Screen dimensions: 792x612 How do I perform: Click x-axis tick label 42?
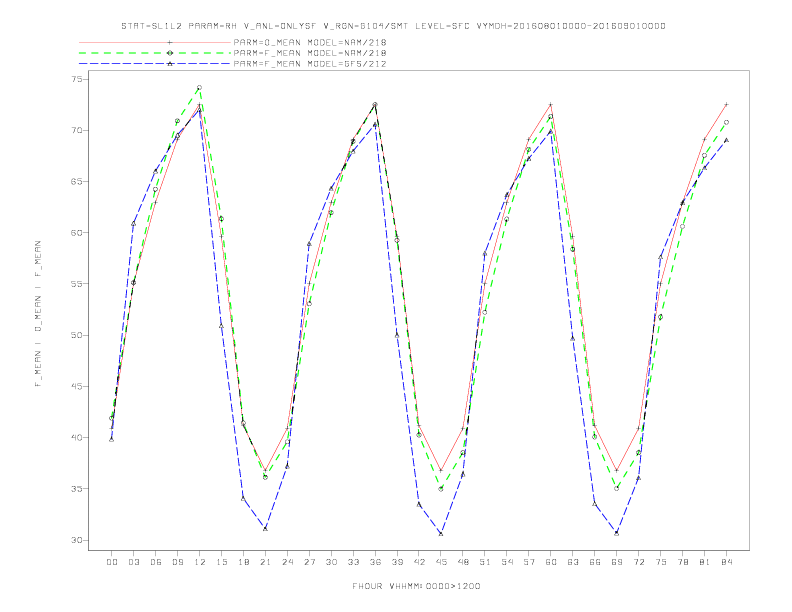pos(419,562)
